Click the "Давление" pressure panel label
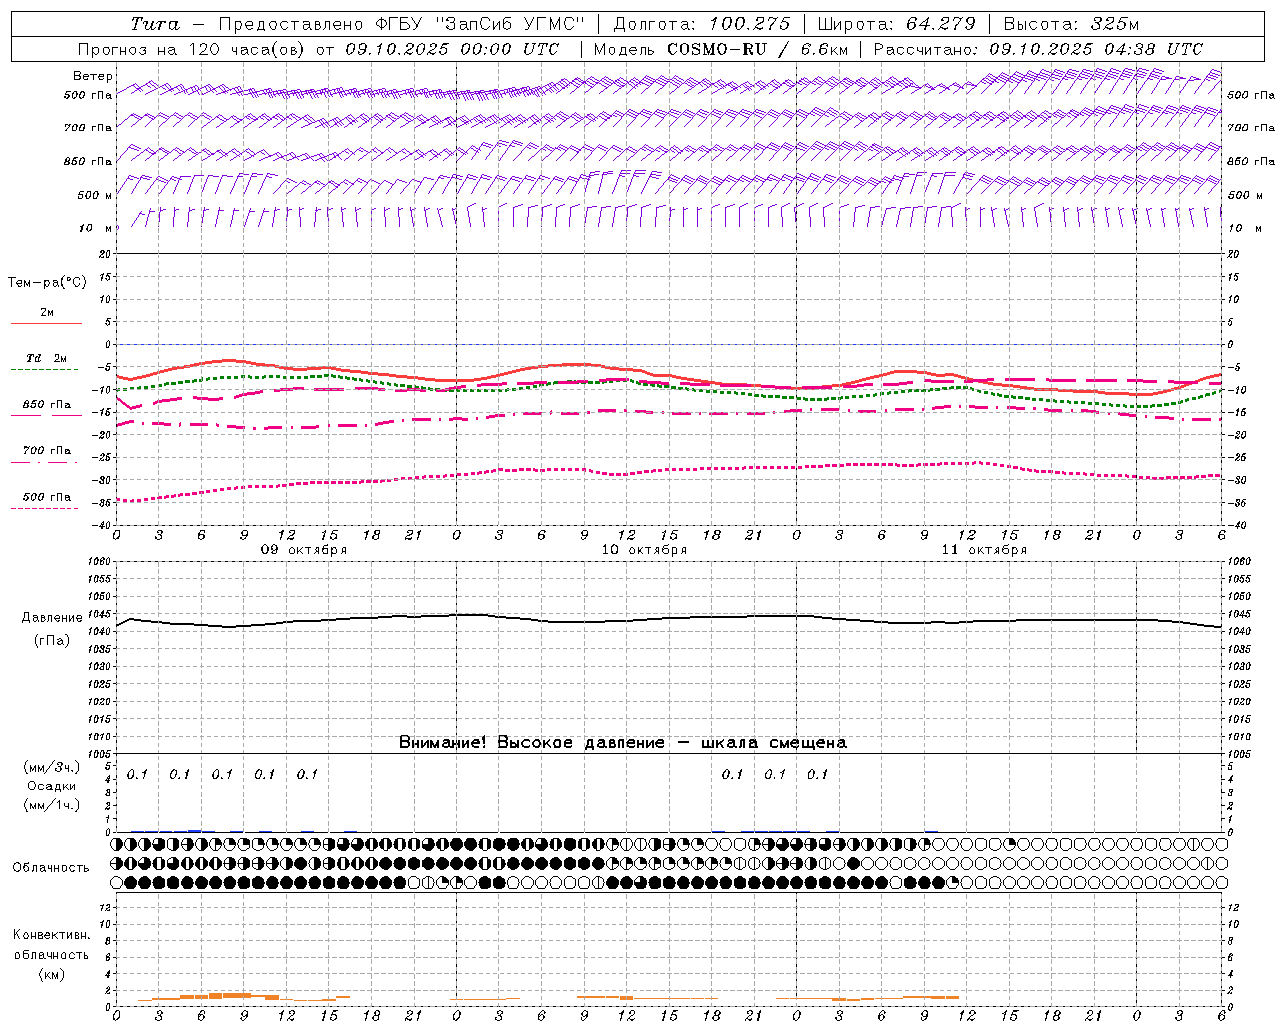Screen dimensions: 1280x1024 [x=52, y=618]
